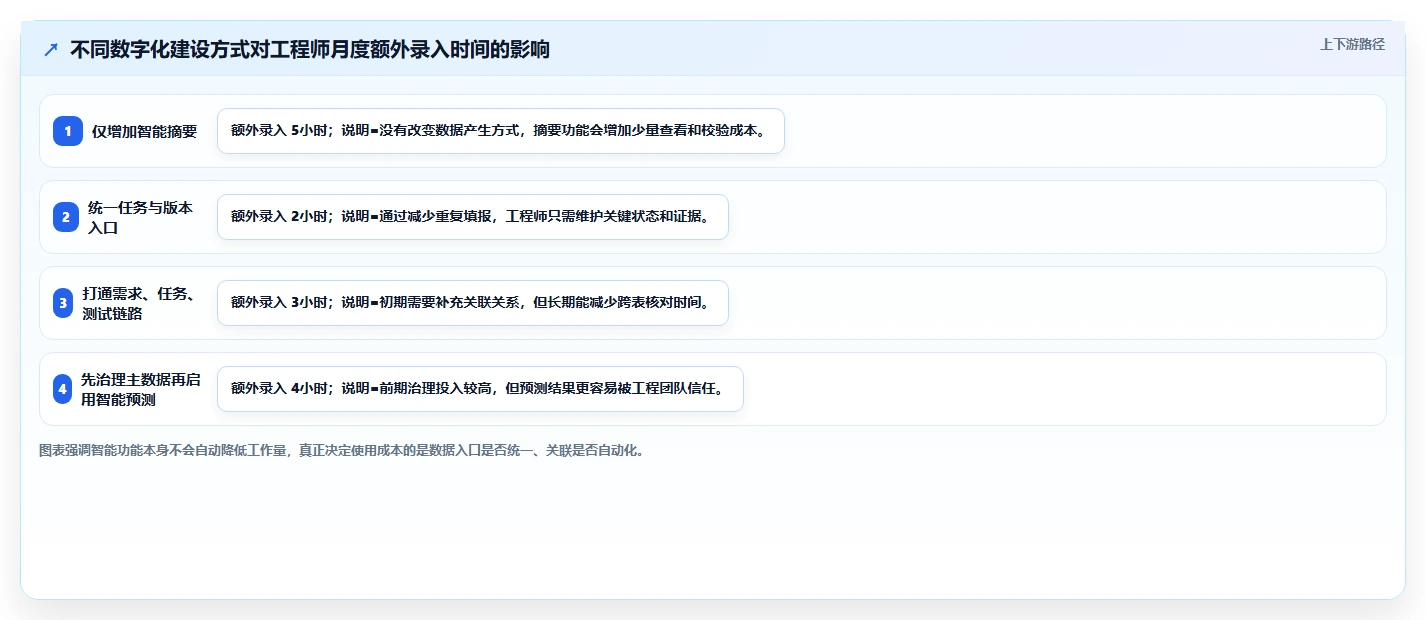The height and width of the screenshot is (620, 1426).
Task: Click the 上下游路径 label in the header
Action: tap(1352, 44)
